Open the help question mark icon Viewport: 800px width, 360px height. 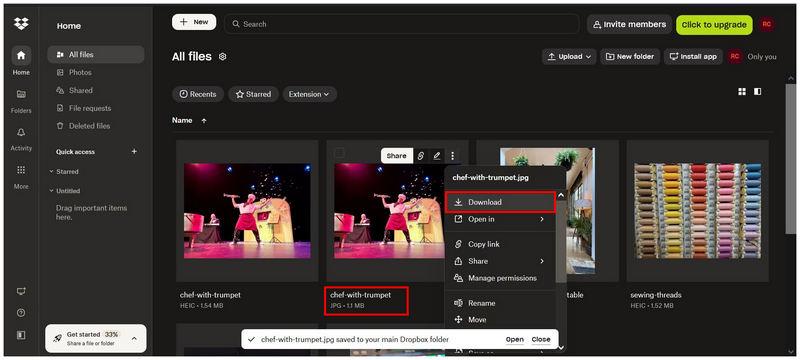[x=21, y=313]
